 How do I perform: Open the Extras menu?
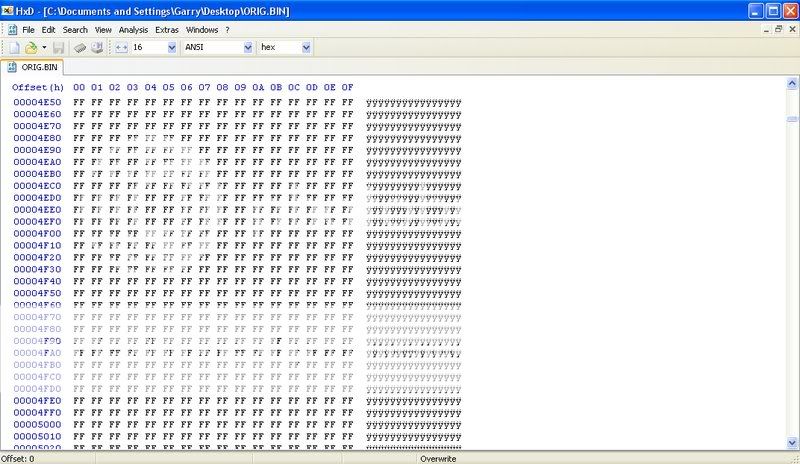[167, 30]
